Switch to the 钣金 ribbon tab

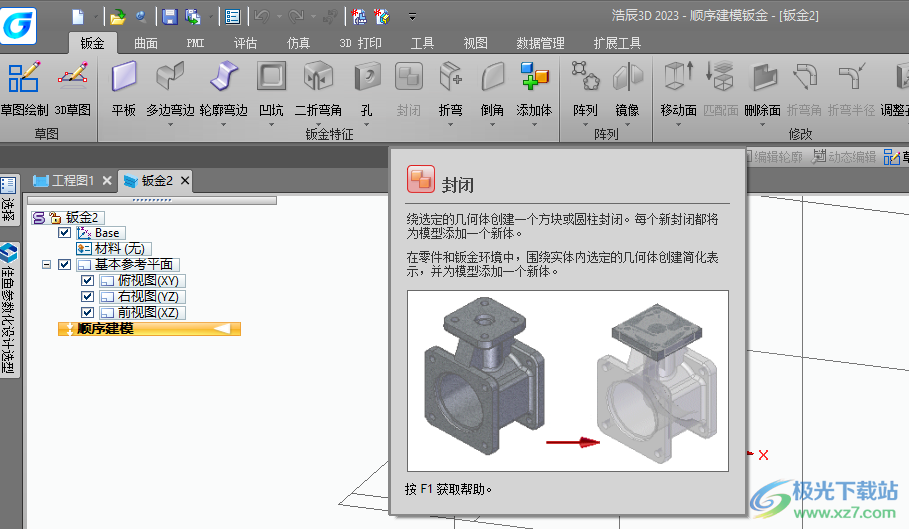coord(93,43)
